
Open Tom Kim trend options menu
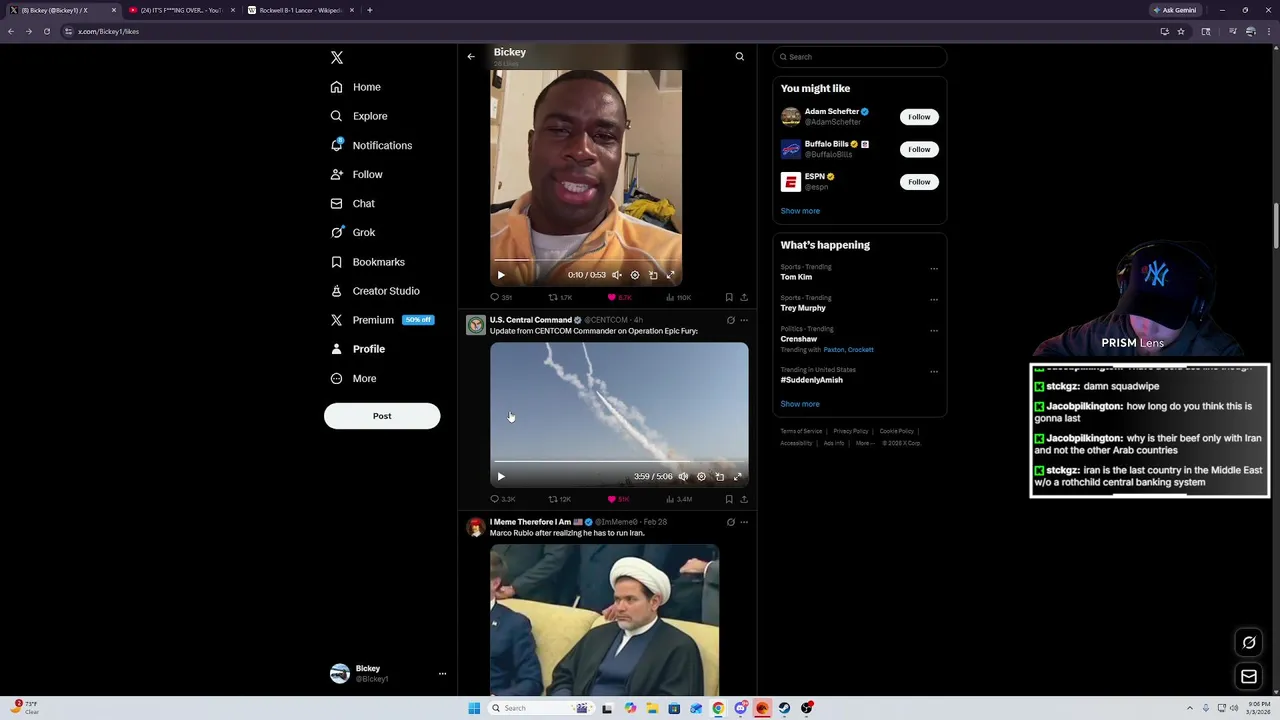tap(934, 268)
